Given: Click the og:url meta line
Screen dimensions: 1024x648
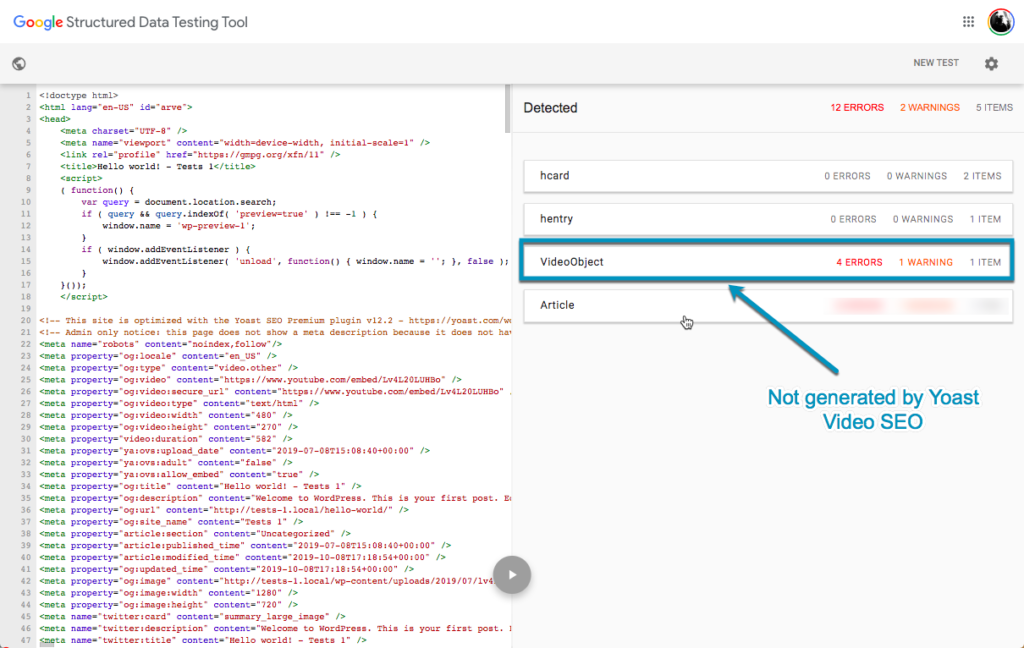Looking at the screenshot, I should [x=224, y=510].
